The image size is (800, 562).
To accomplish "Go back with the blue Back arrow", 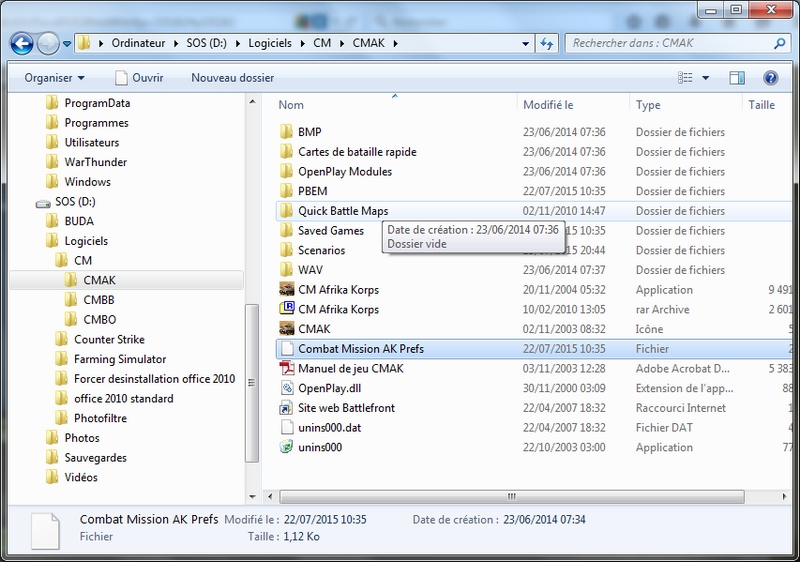I will point(22,44).
